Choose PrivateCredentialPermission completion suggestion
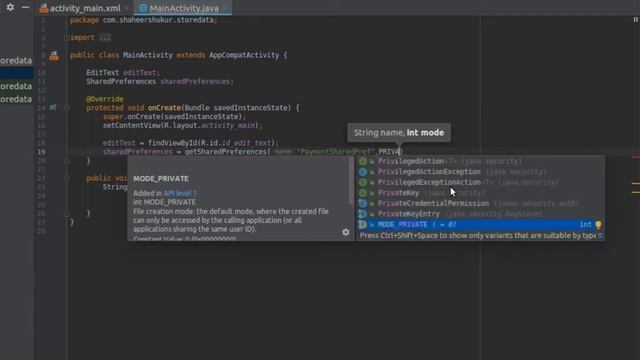Screen dimensions: 640x360 (x=480, y=204)
